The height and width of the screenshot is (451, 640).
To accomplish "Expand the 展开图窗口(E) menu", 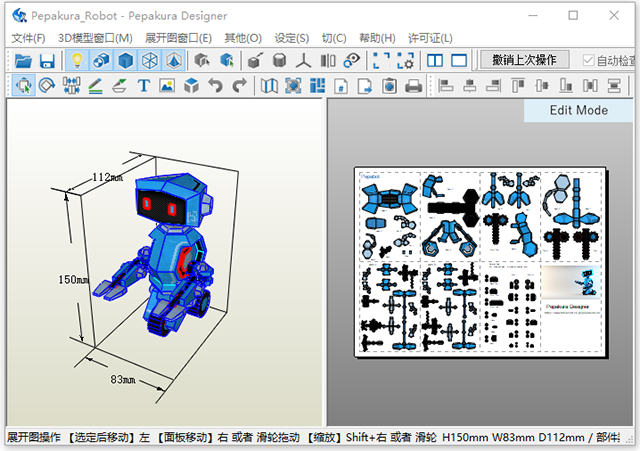I will [x=178, y=38].
